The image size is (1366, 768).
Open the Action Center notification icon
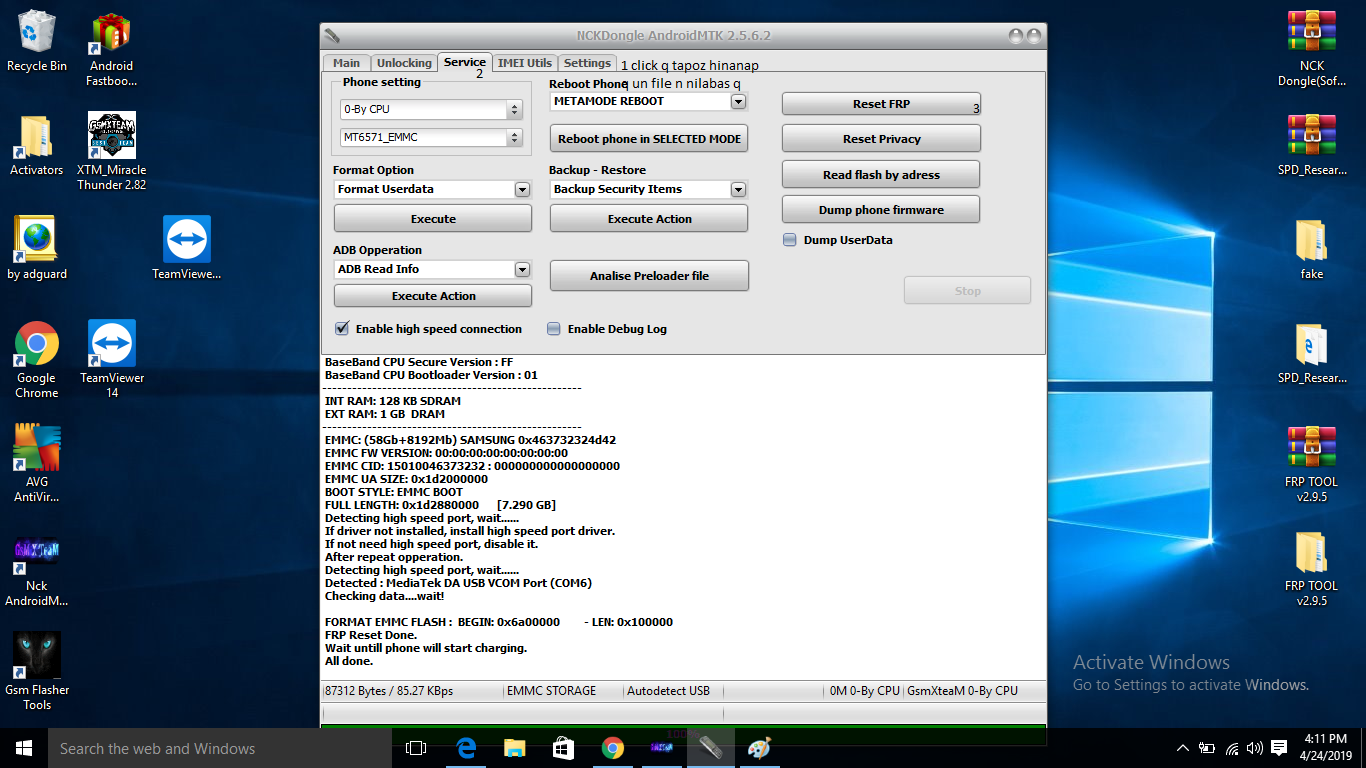pos(1279,748)
